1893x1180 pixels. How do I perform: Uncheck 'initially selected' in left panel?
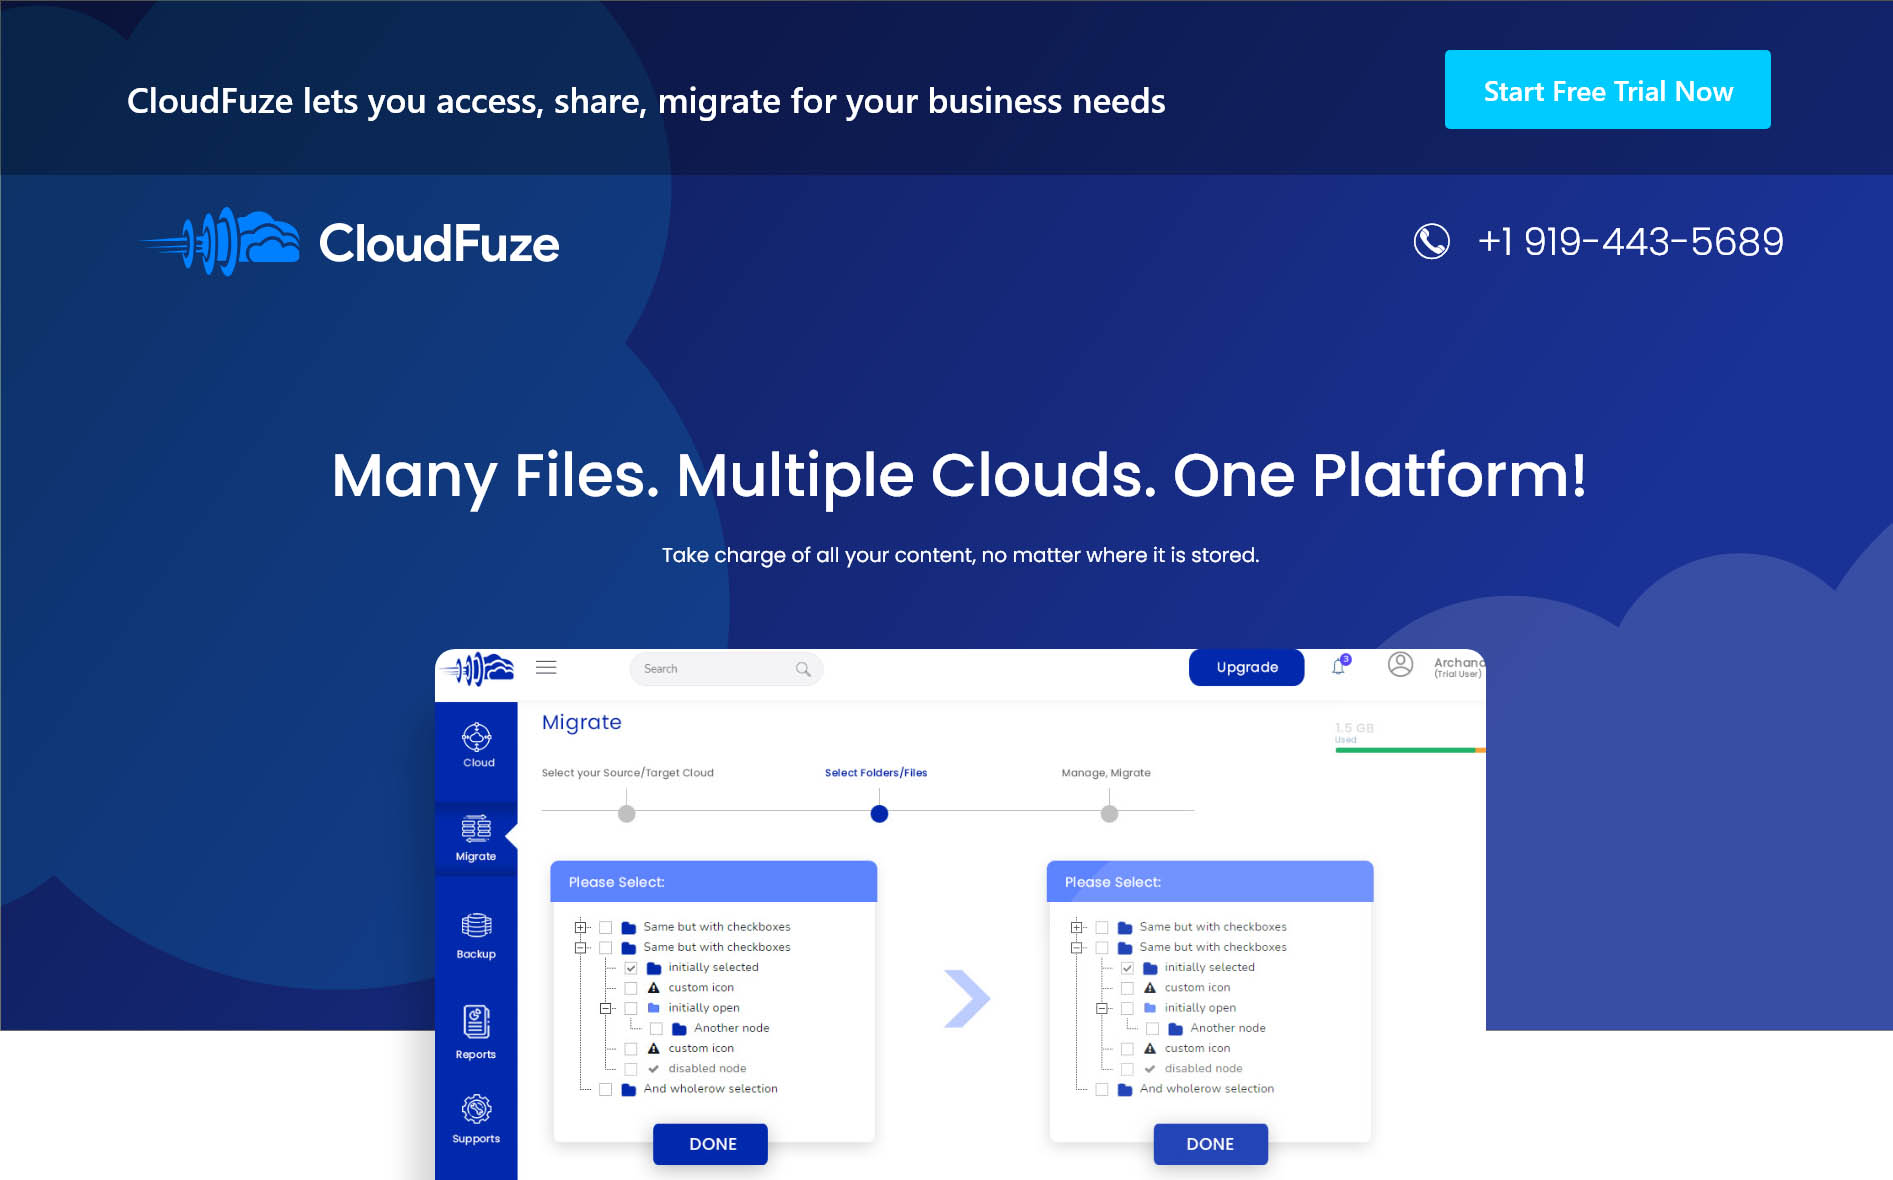[x=631, y=968]
